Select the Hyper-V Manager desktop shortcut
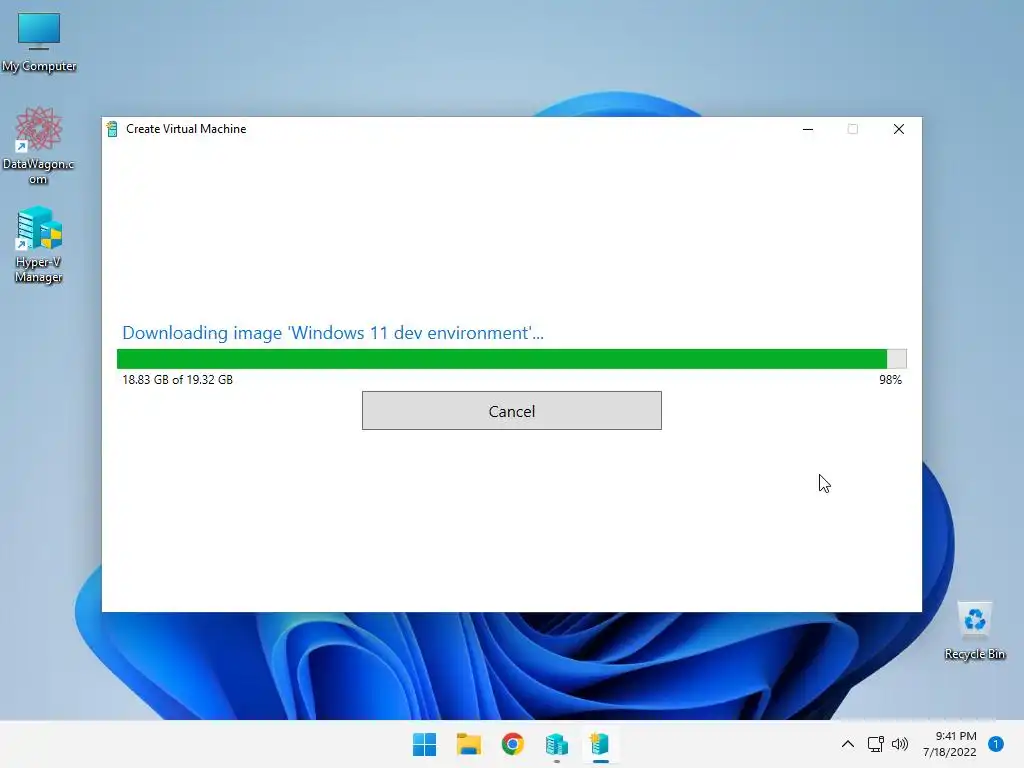 tap(39, 244)
